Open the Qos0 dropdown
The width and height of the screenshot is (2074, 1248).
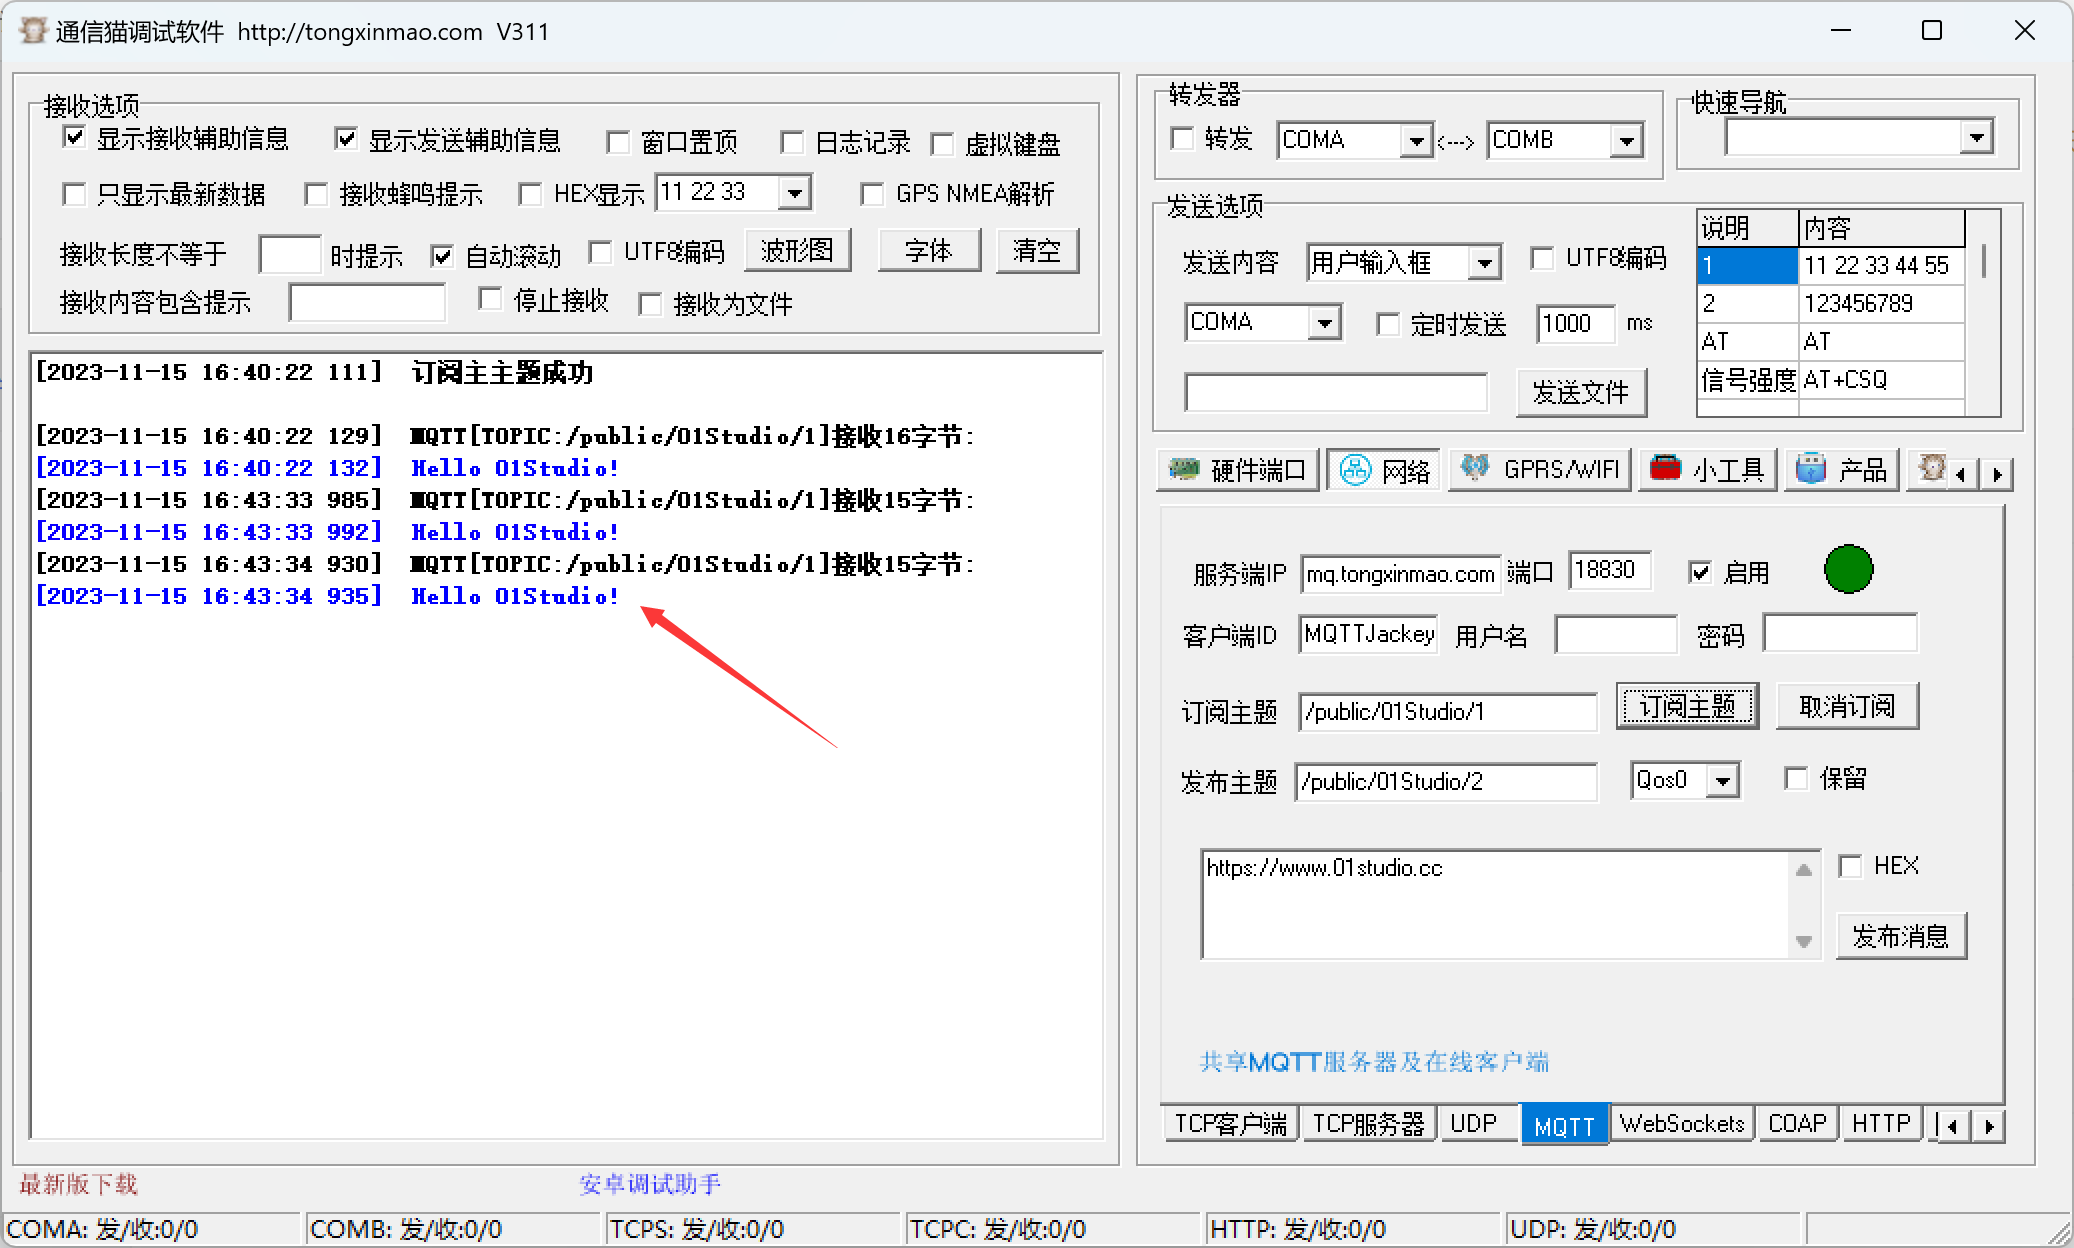[x=1722, y=780]
